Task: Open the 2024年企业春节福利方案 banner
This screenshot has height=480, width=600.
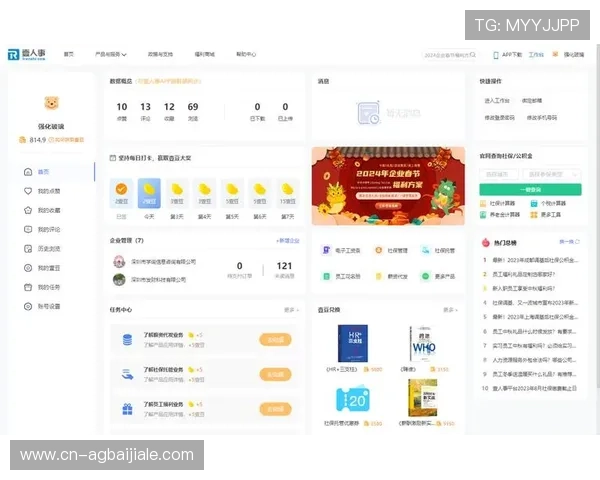Action: 388,186
